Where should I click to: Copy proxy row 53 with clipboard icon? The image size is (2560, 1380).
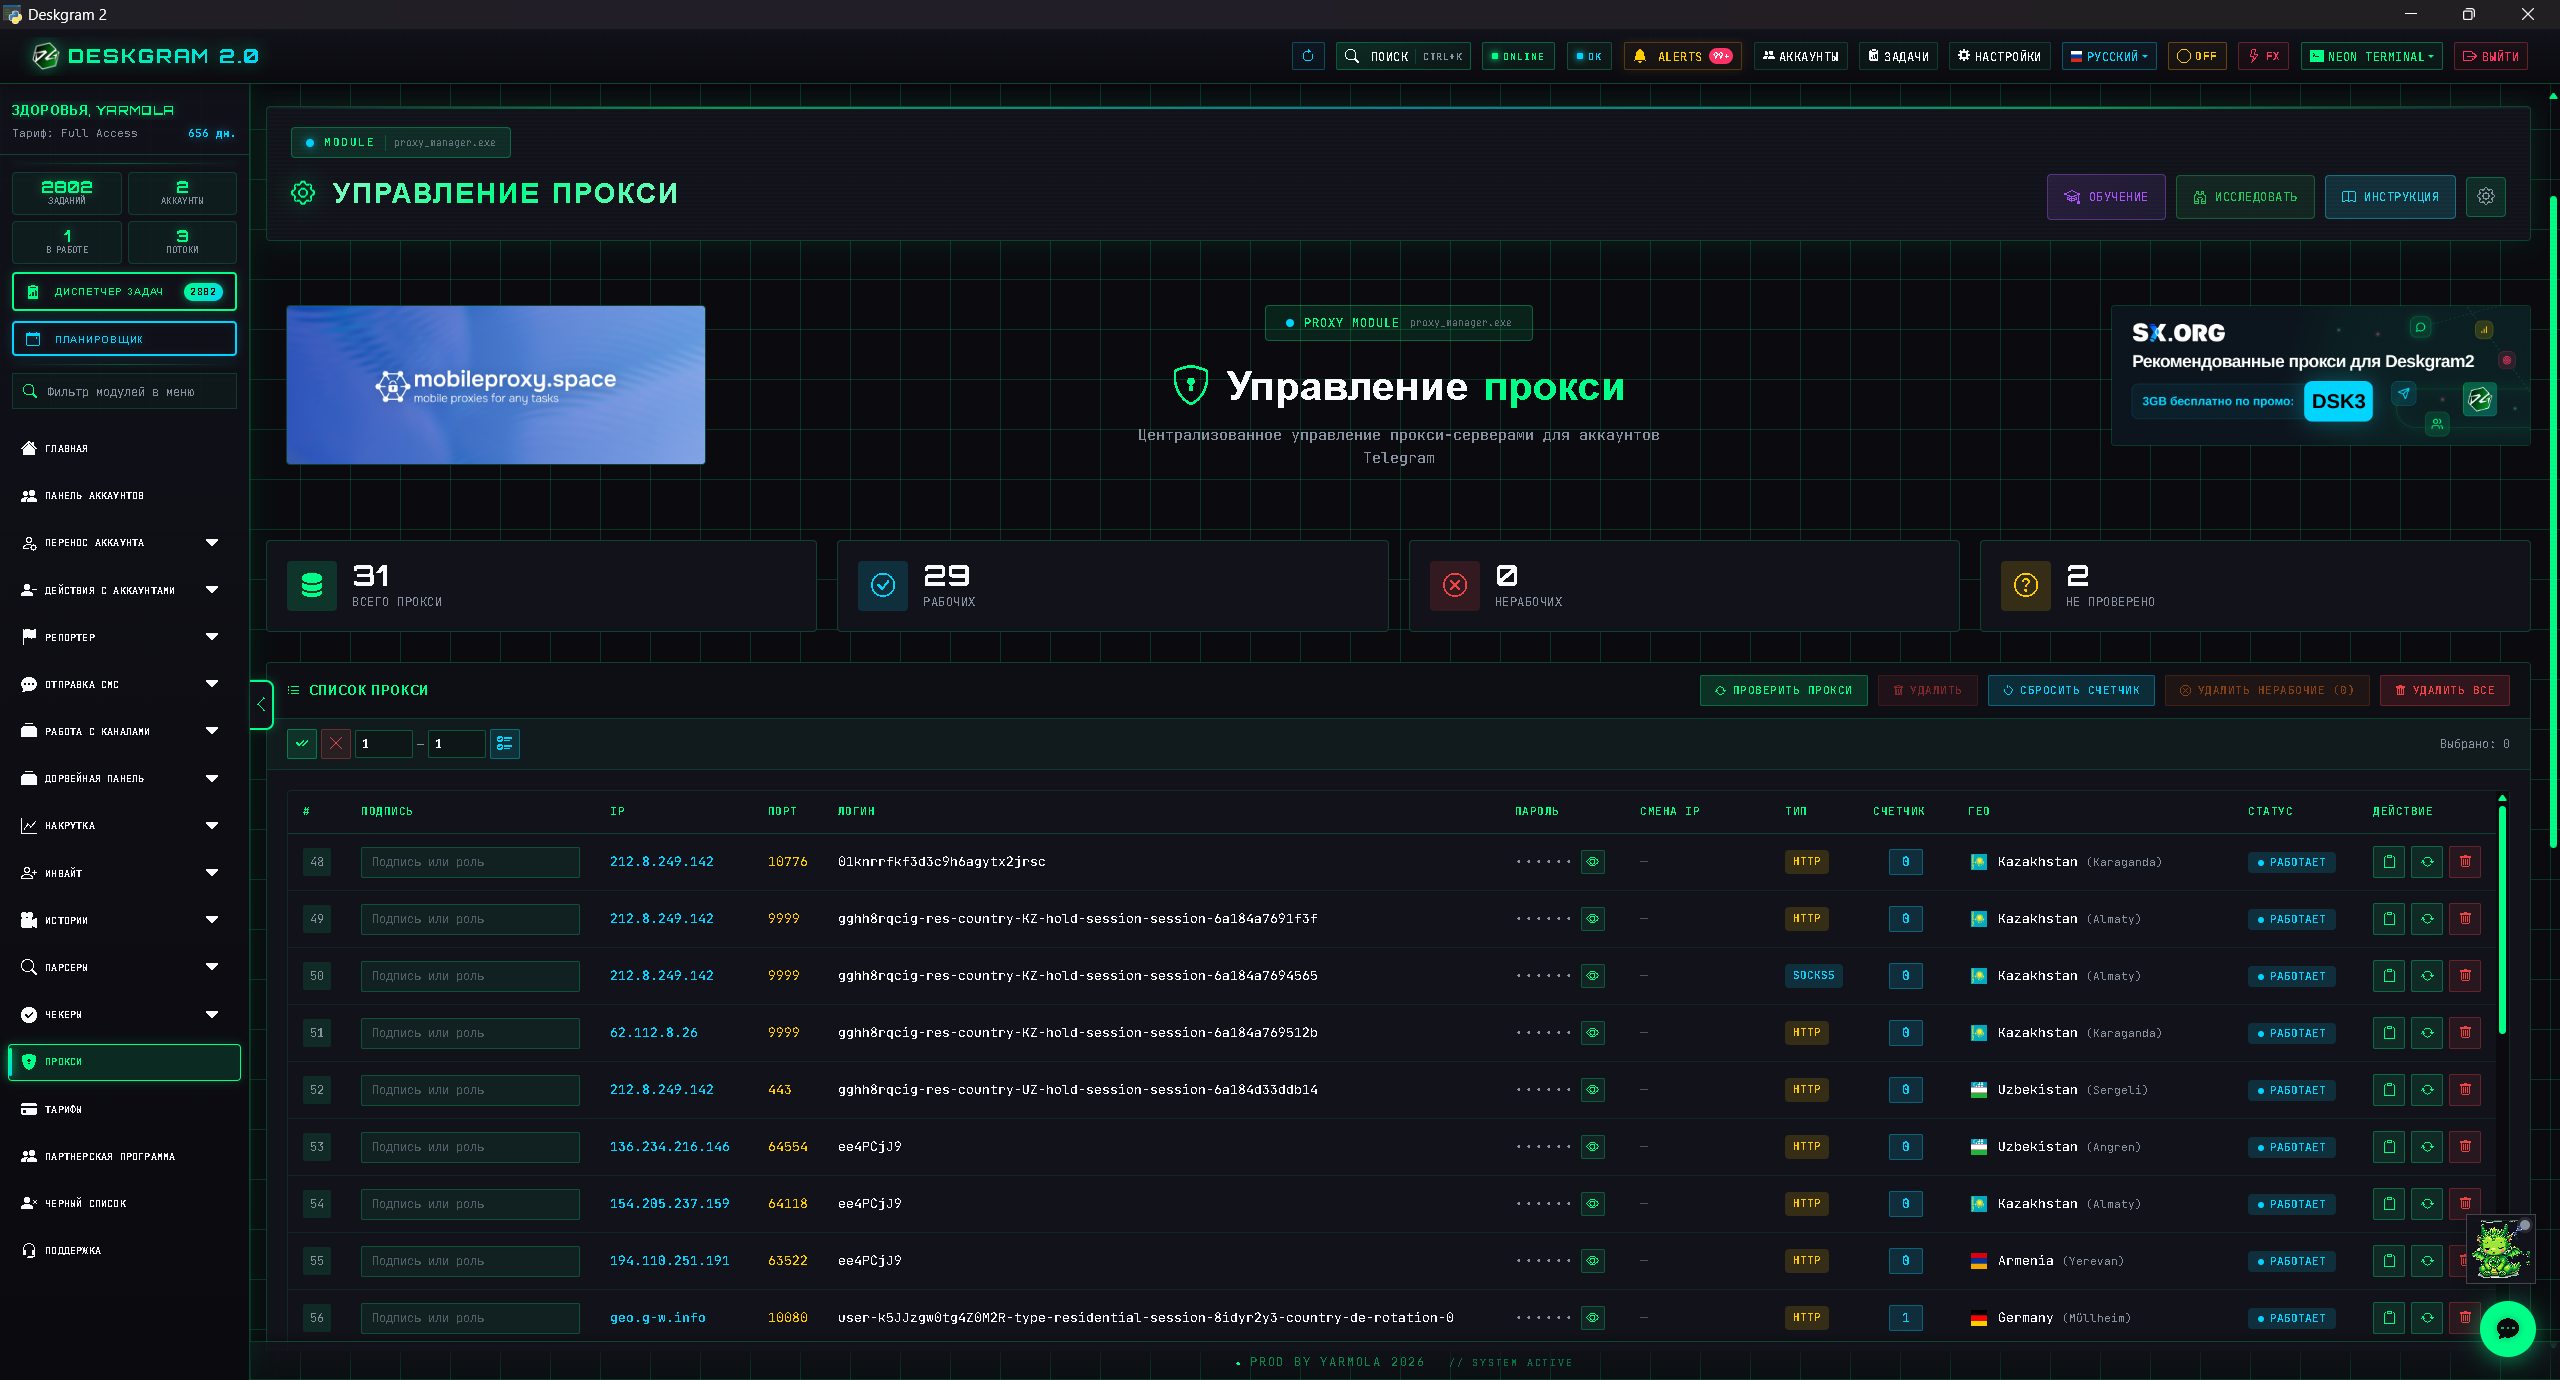tap(2389, 1146)
